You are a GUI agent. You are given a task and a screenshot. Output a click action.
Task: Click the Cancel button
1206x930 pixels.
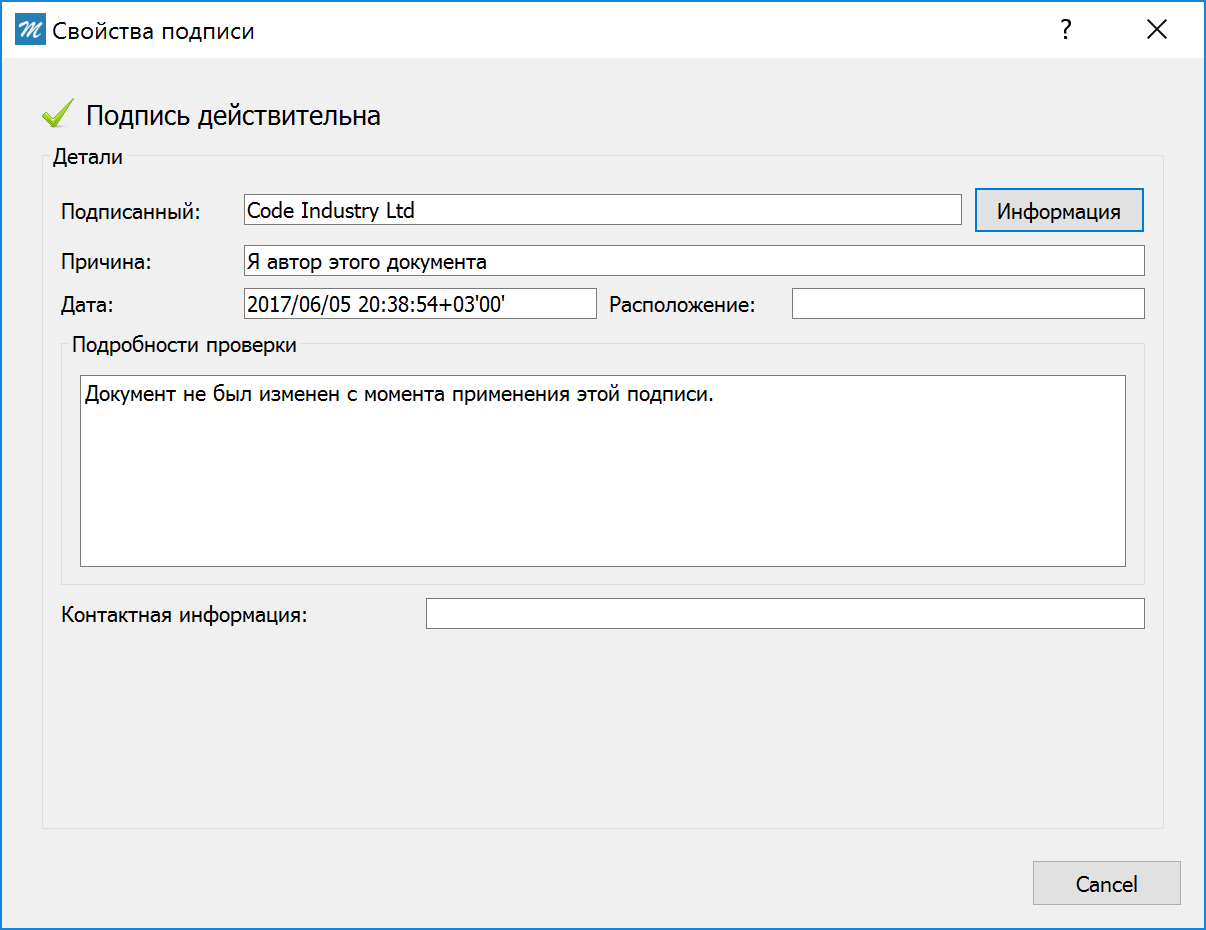coord(1106,884)
